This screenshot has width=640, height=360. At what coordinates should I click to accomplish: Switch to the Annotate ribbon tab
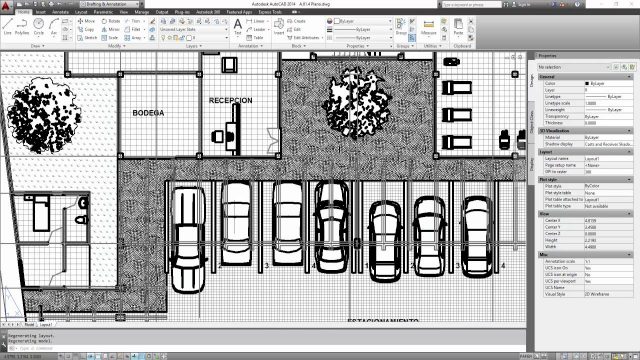(60, 12)
